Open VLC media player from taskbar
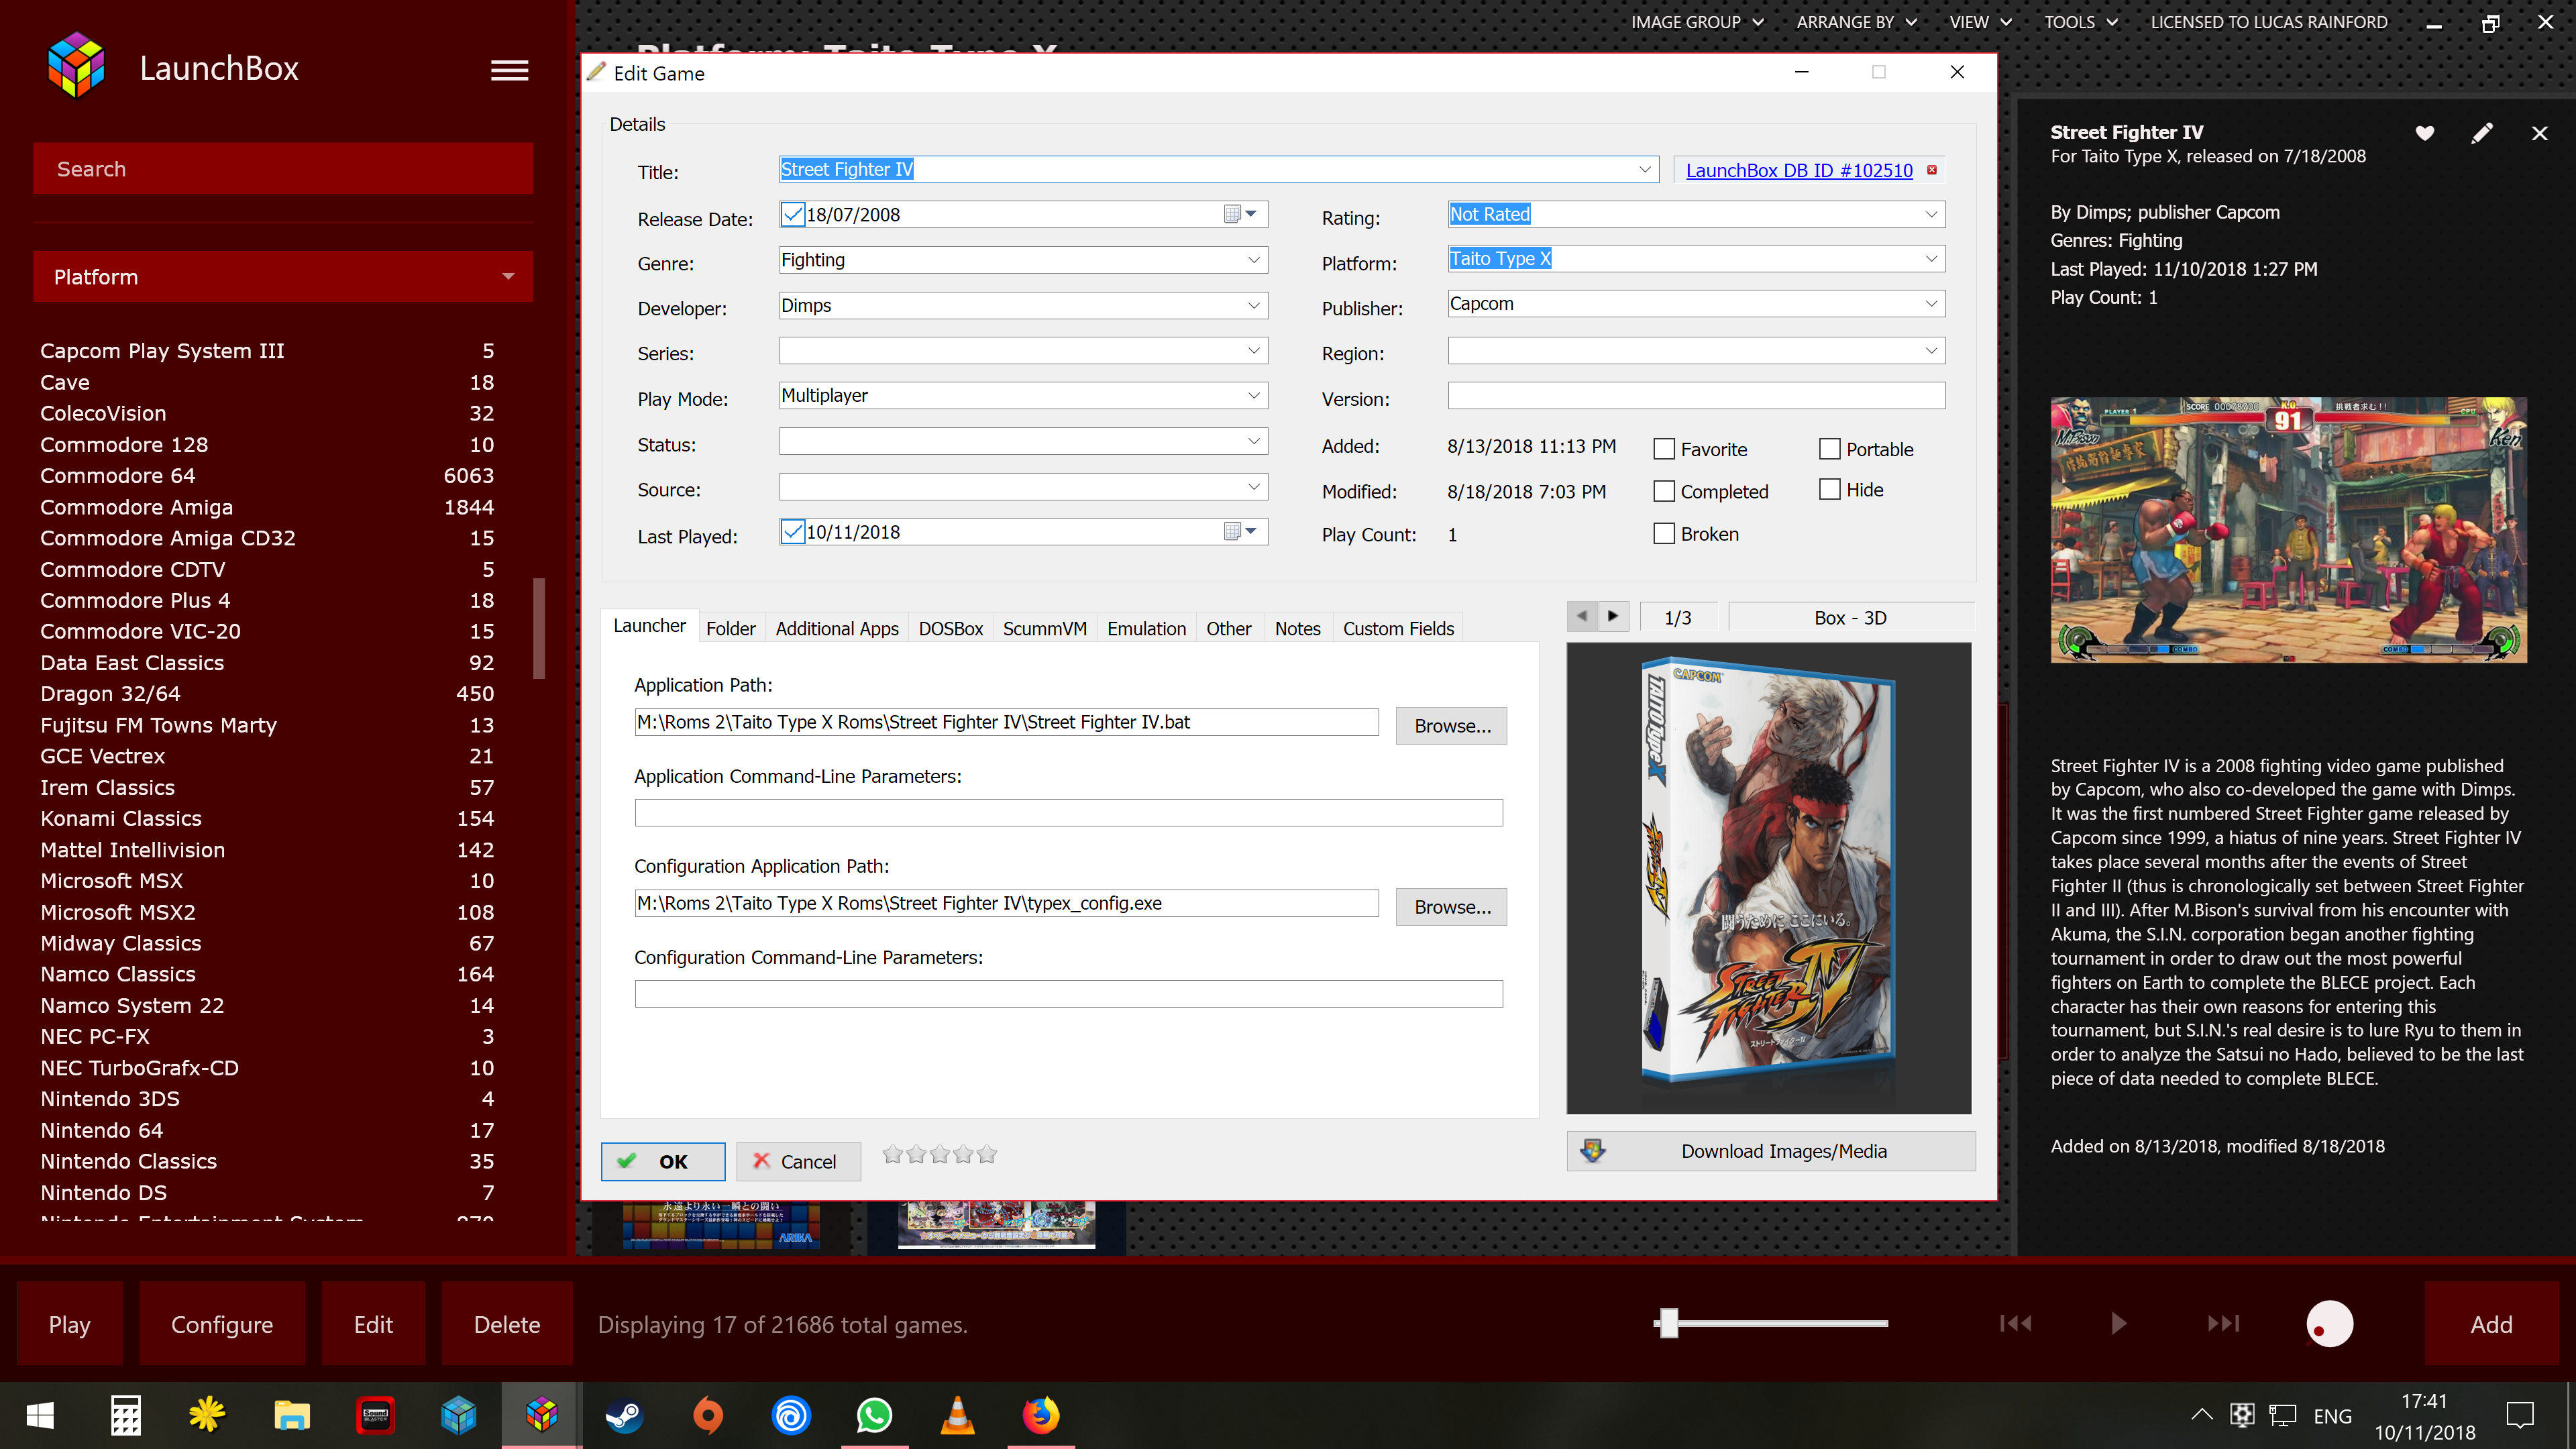Image resolution: width=2576 pixels, height=1449 pixels. pos(957,1415)
